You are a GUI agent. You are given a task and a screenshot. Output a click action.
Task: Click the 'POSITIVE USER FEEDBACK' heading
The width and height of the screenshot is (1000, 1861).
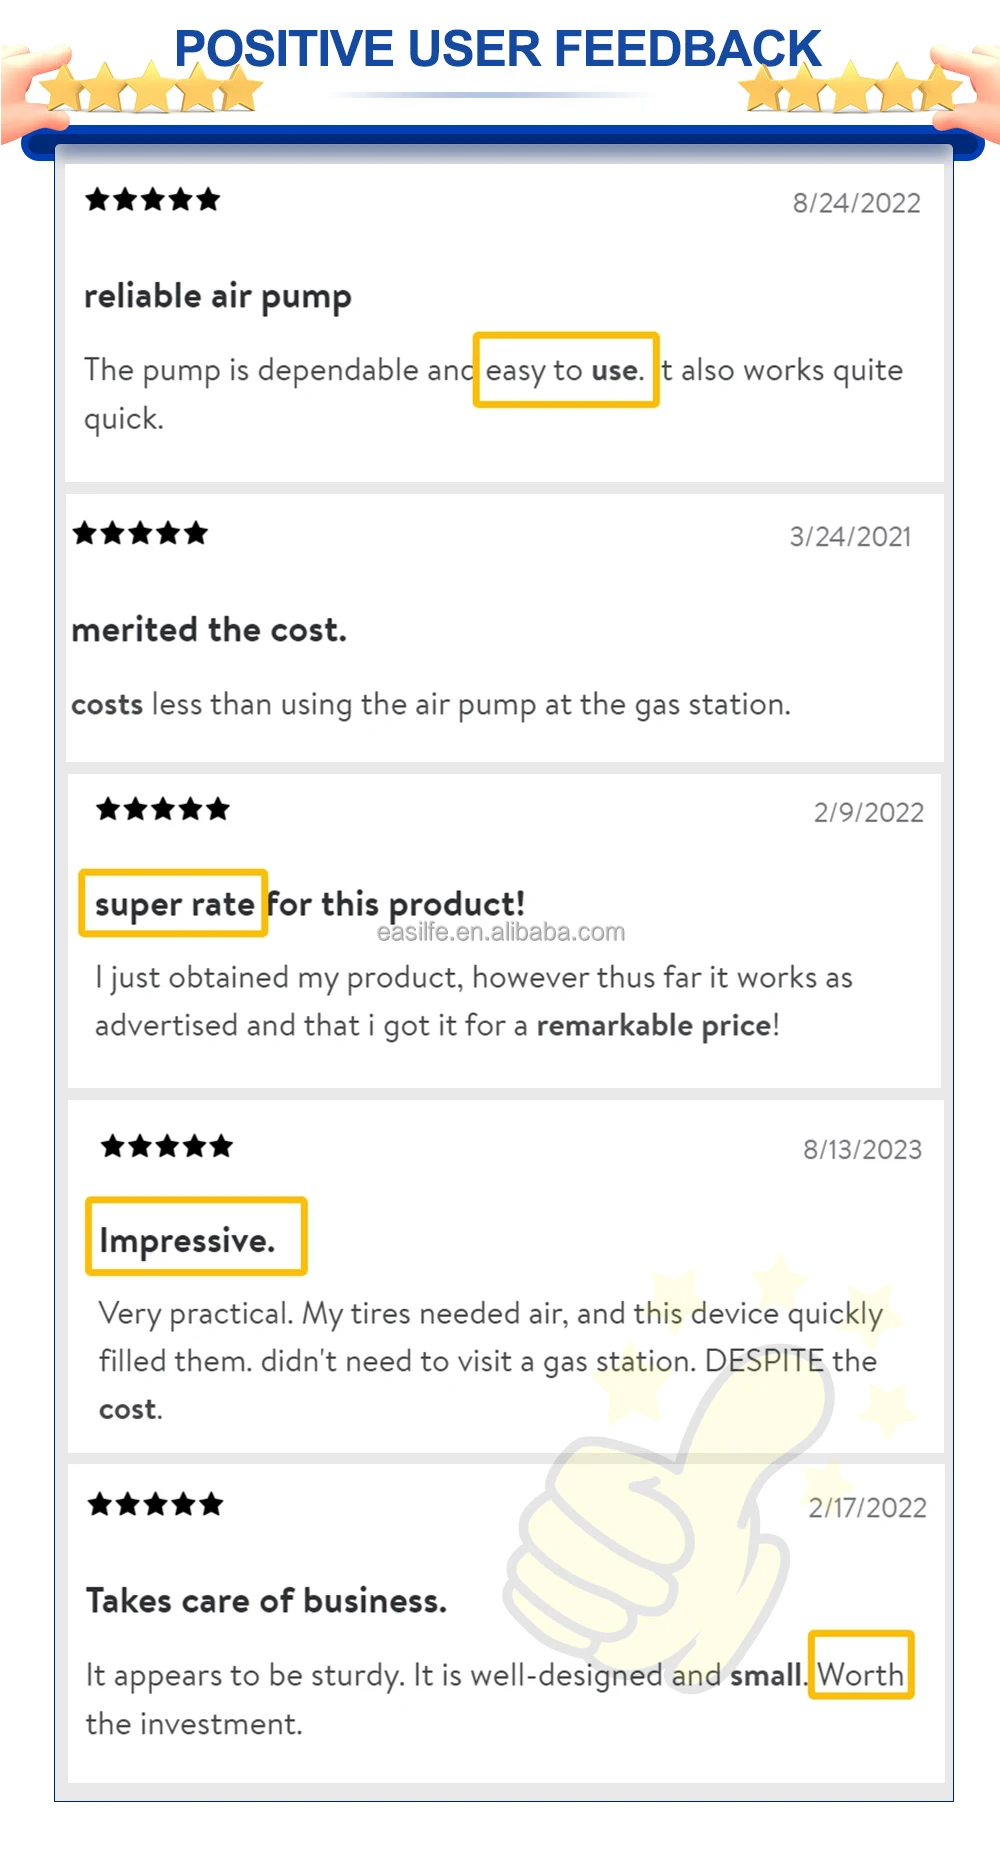tap(497, 49)
